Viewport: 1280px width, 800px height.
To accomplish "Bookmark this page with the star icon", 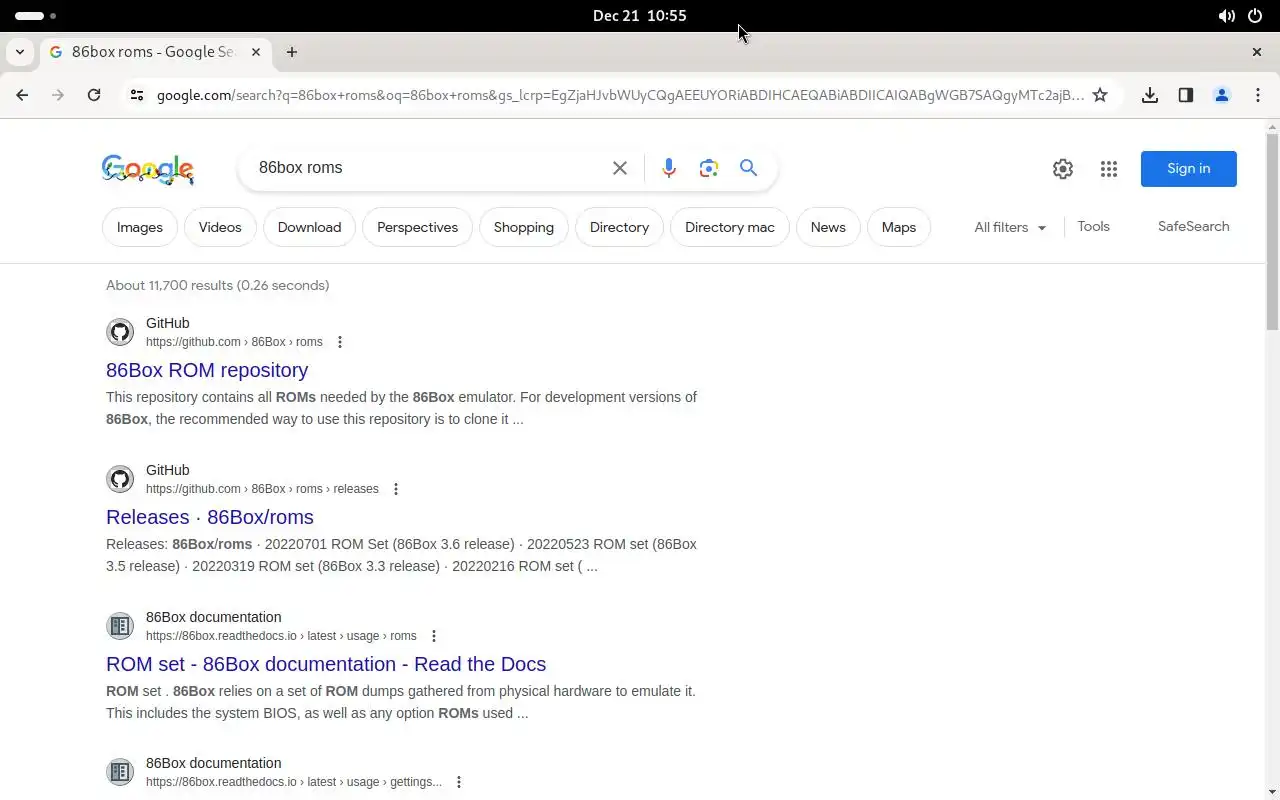I will tap(1100, 95).
